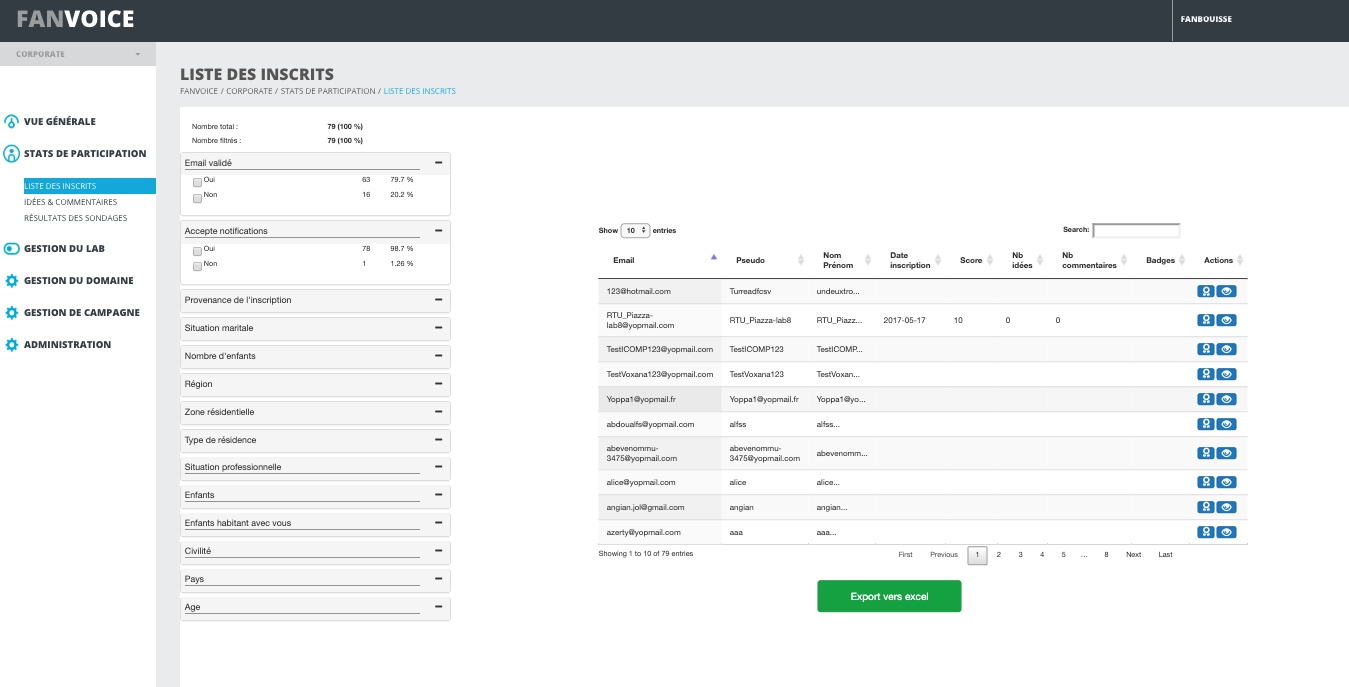The image size is (1349, 687).
Task: Check the 'Non' box under Email validé
Action: [x=197, y=197]
